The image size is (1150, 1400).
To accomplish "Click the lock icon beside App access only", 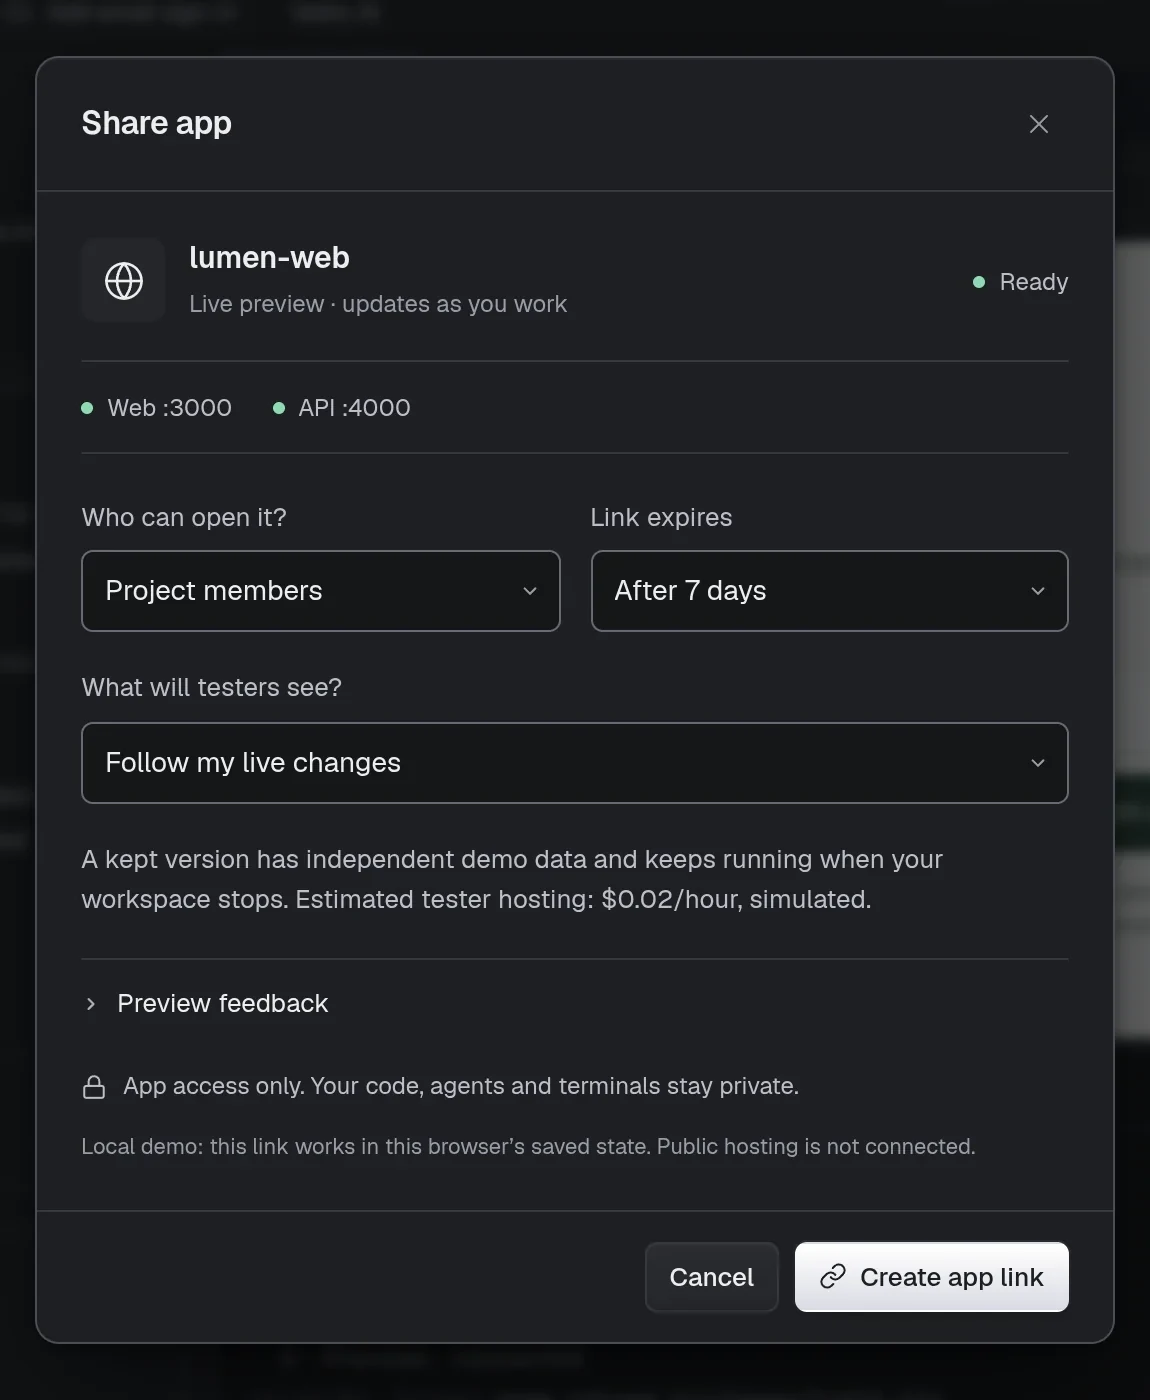I will point(94,1087).
